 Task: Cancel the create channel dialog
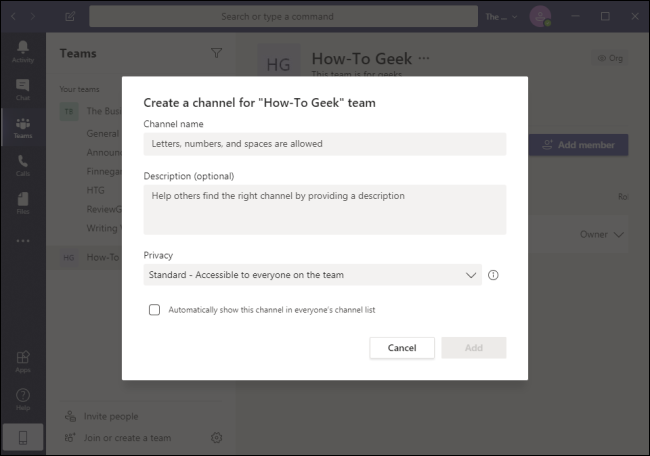click(402, 348)
